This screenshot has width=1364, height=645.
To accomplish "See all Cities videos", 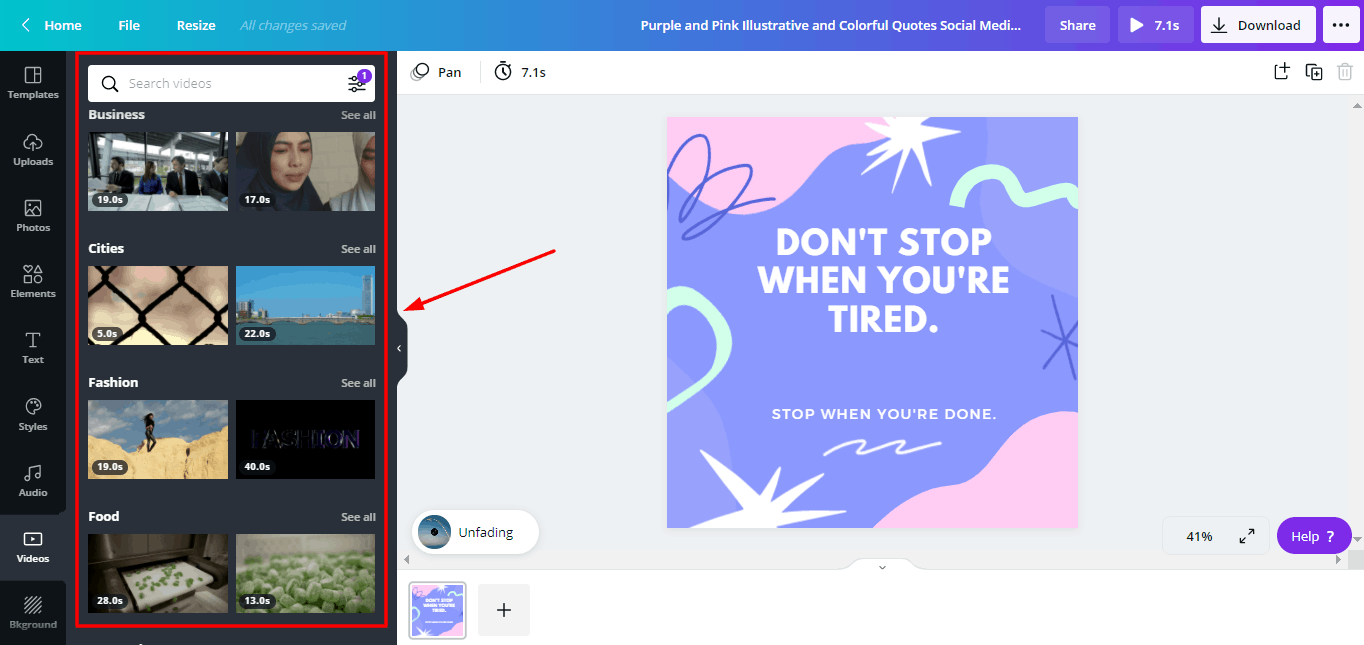I will (358, 249).
